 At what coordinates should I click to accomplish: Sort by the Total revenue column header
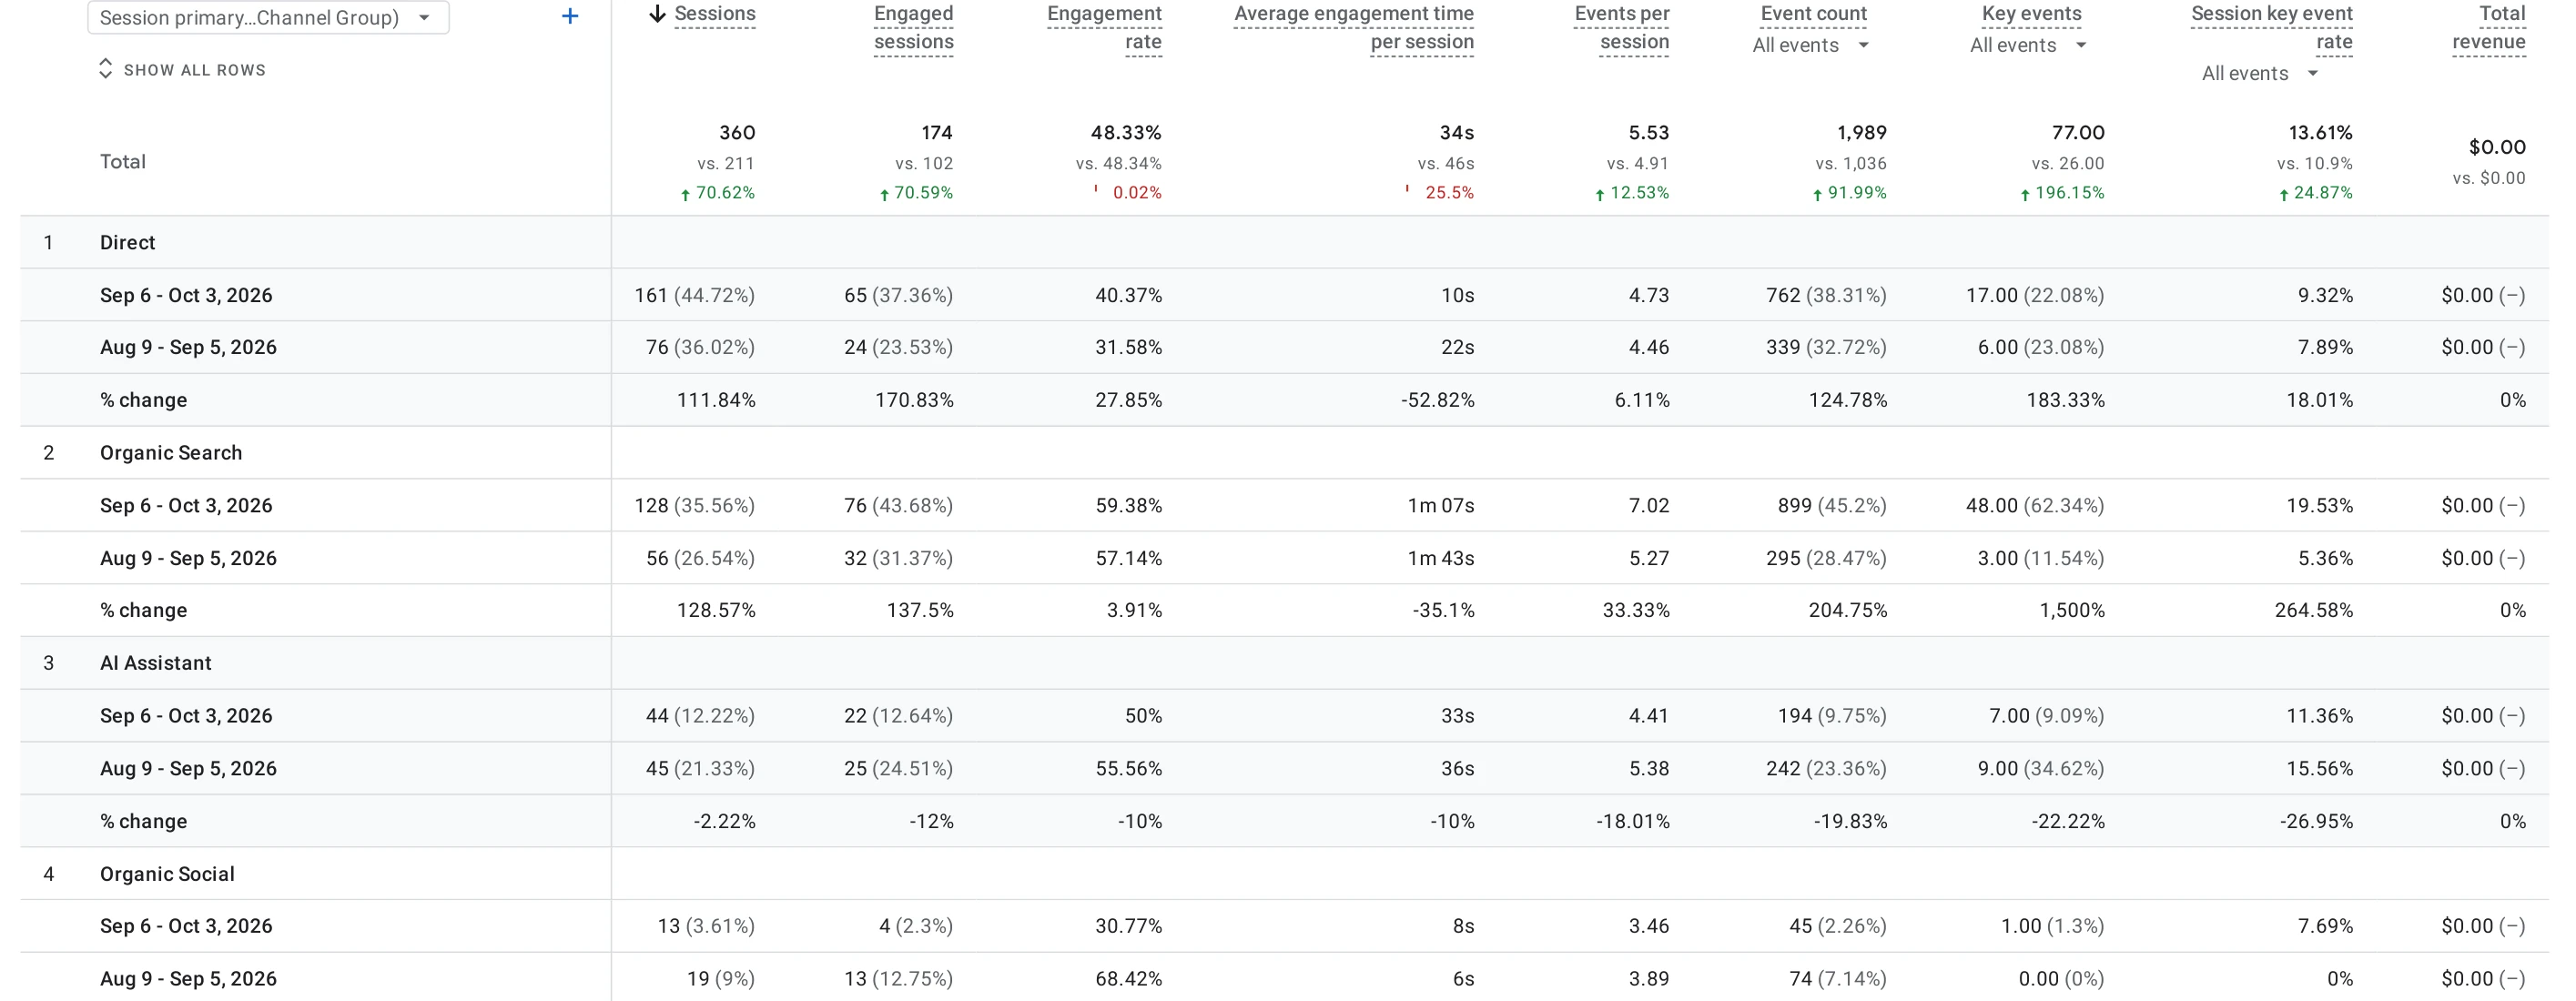click(x=2489, y=28)
